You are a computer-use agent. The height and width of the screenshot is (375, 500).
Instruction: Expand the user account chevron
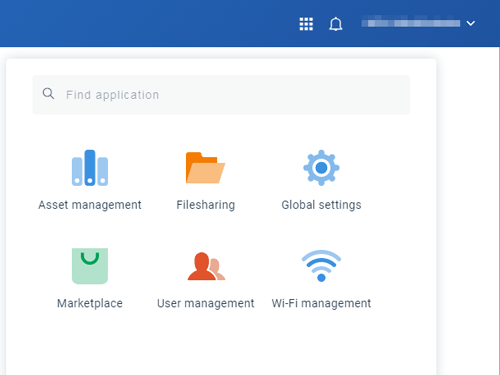(x=471, y=23)
